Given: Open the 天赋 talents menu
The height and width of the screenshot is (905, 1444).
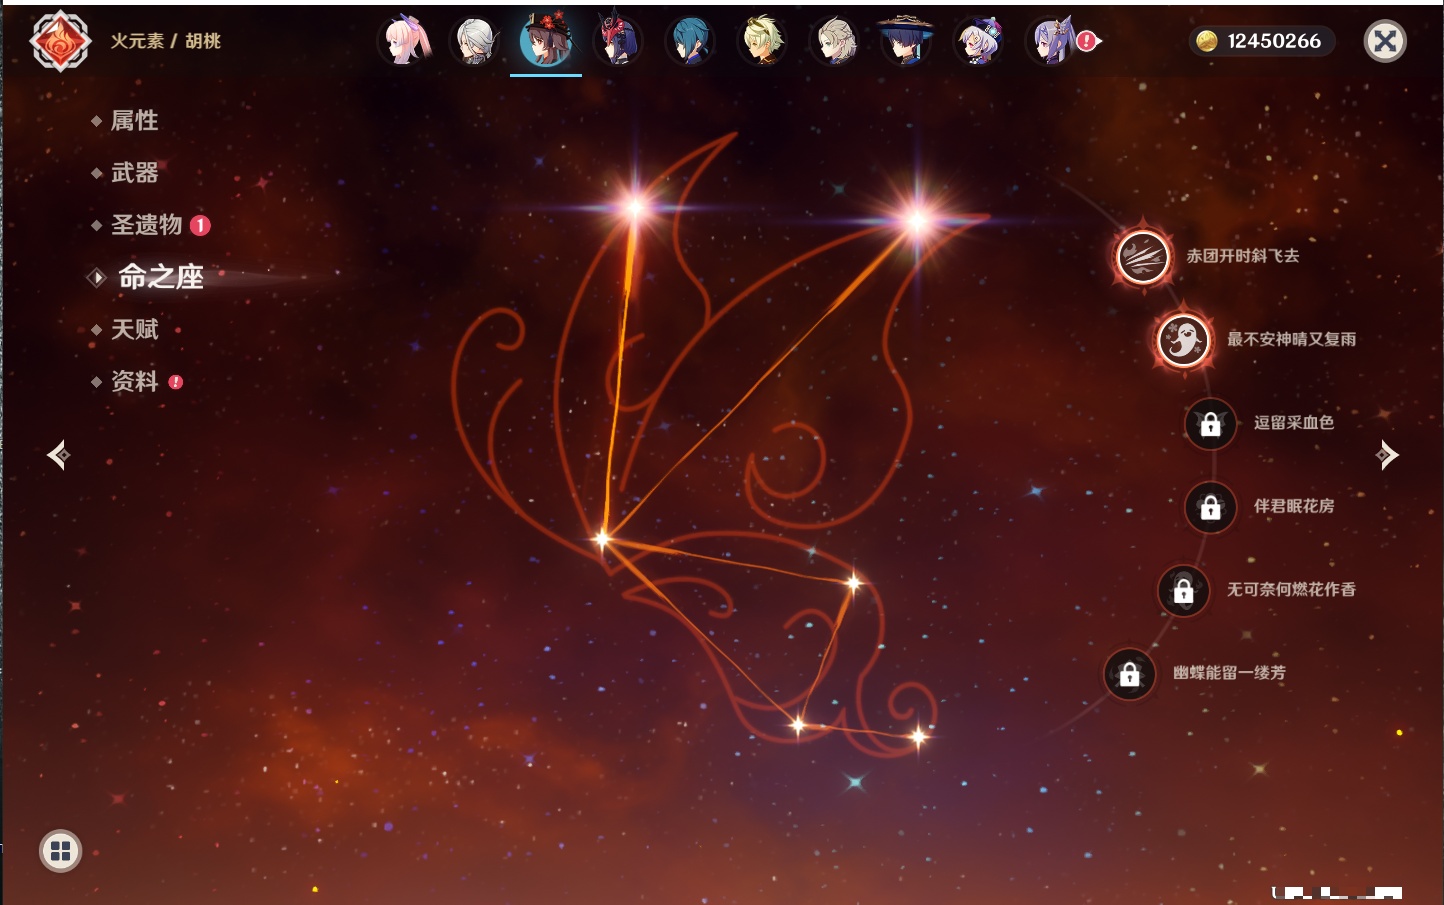Looking at the screenshot, I should [x=134, y=329].
